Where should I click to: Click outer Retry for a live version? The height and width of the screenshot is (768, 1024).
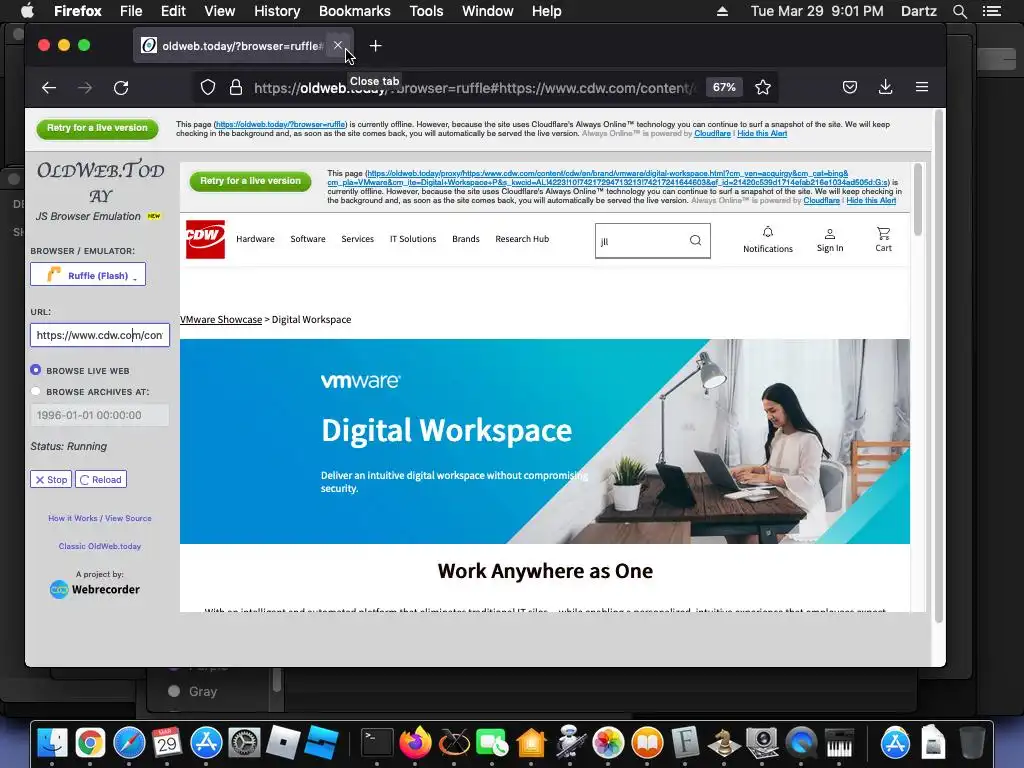click(x=97, y=128)
